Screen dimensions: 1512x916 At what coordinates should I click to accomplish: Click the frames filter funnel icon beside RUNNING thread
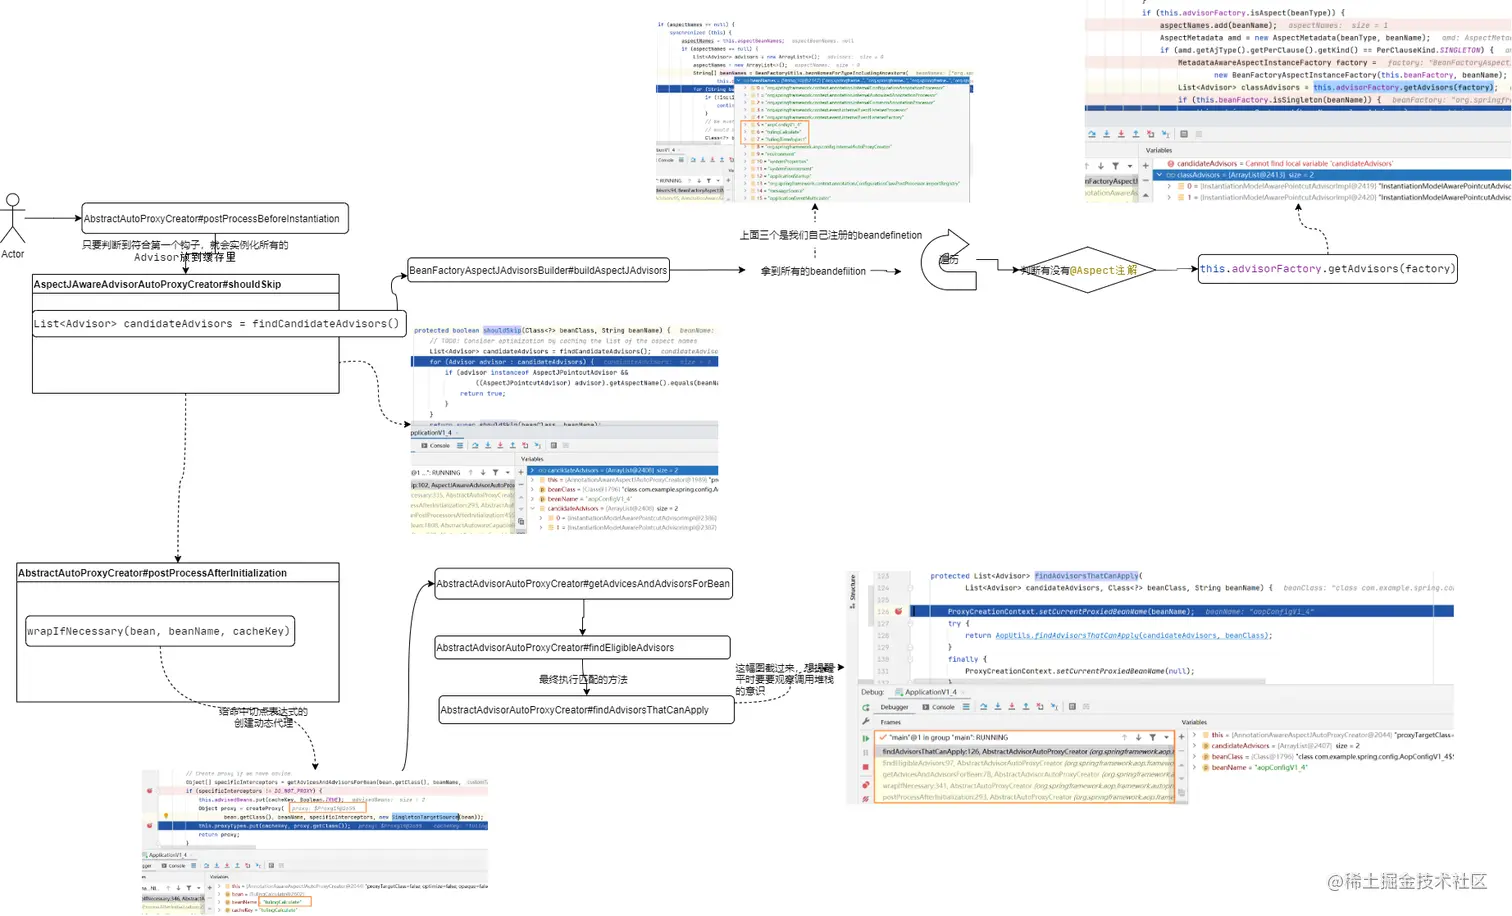coord(1152,737)
